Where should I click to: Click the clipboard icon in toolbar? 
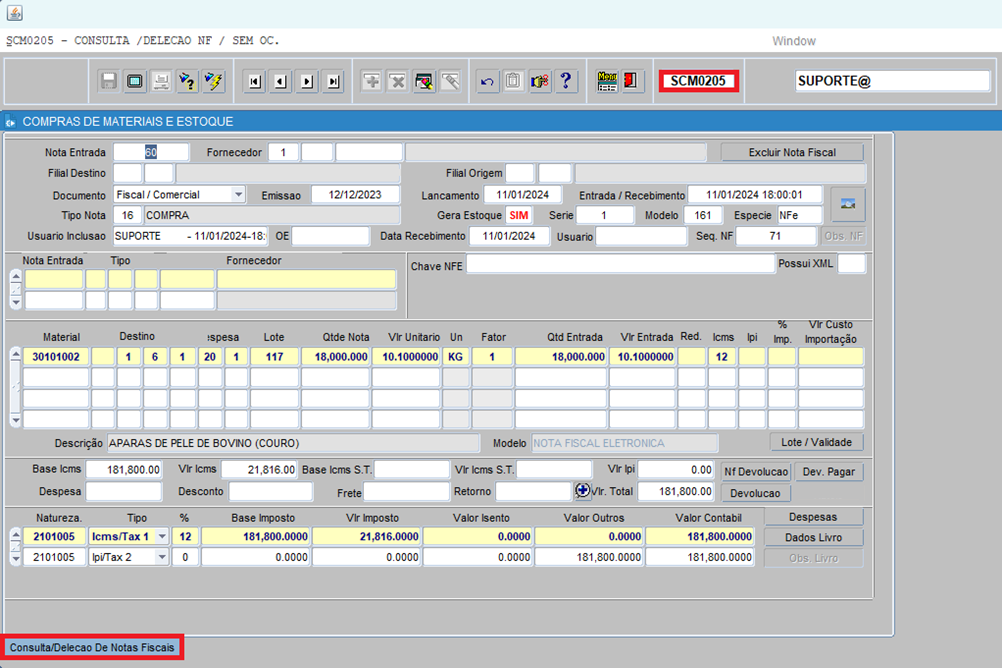tap(513, 81)
